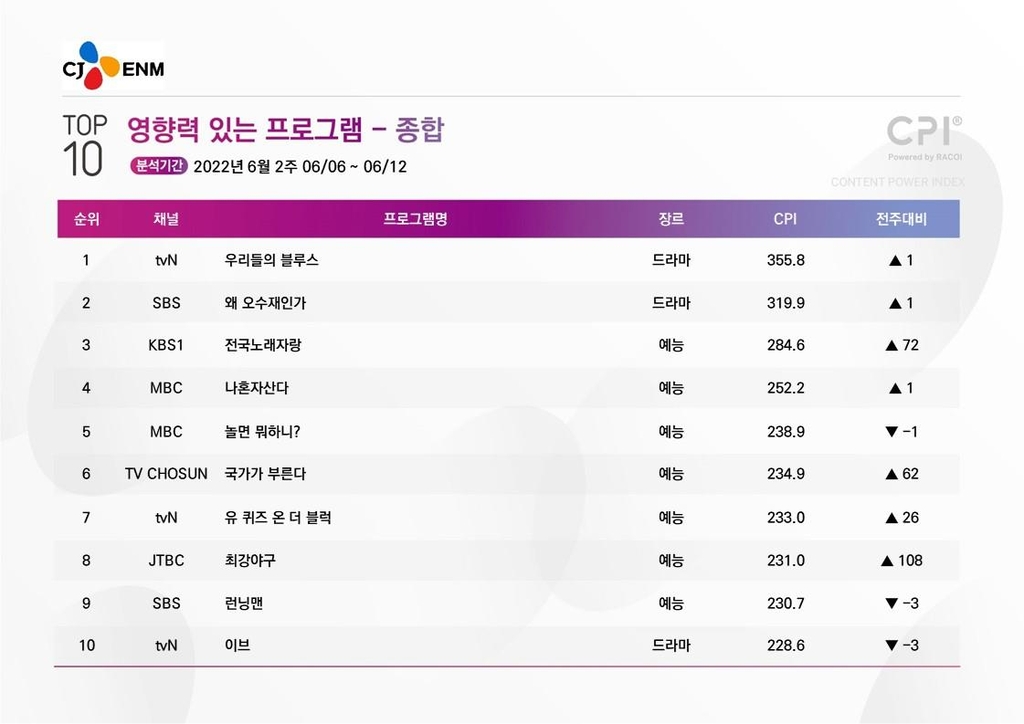Viewport: 1024px width, 724px height.
Task: Click the TV CHOSUN channel cell
Action: 166,474
